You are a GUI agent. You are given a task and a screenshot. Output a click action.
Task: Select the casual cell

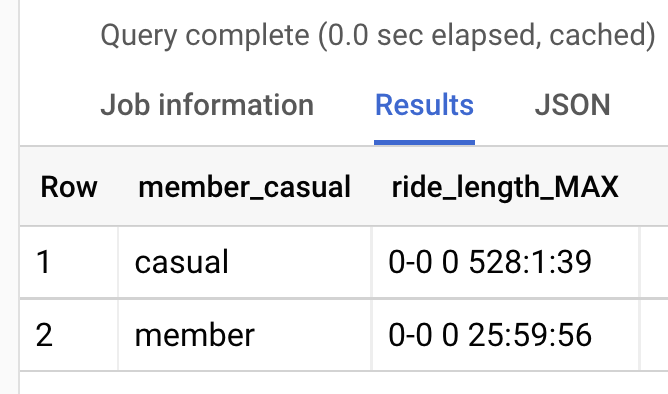(x=245, y=262)
